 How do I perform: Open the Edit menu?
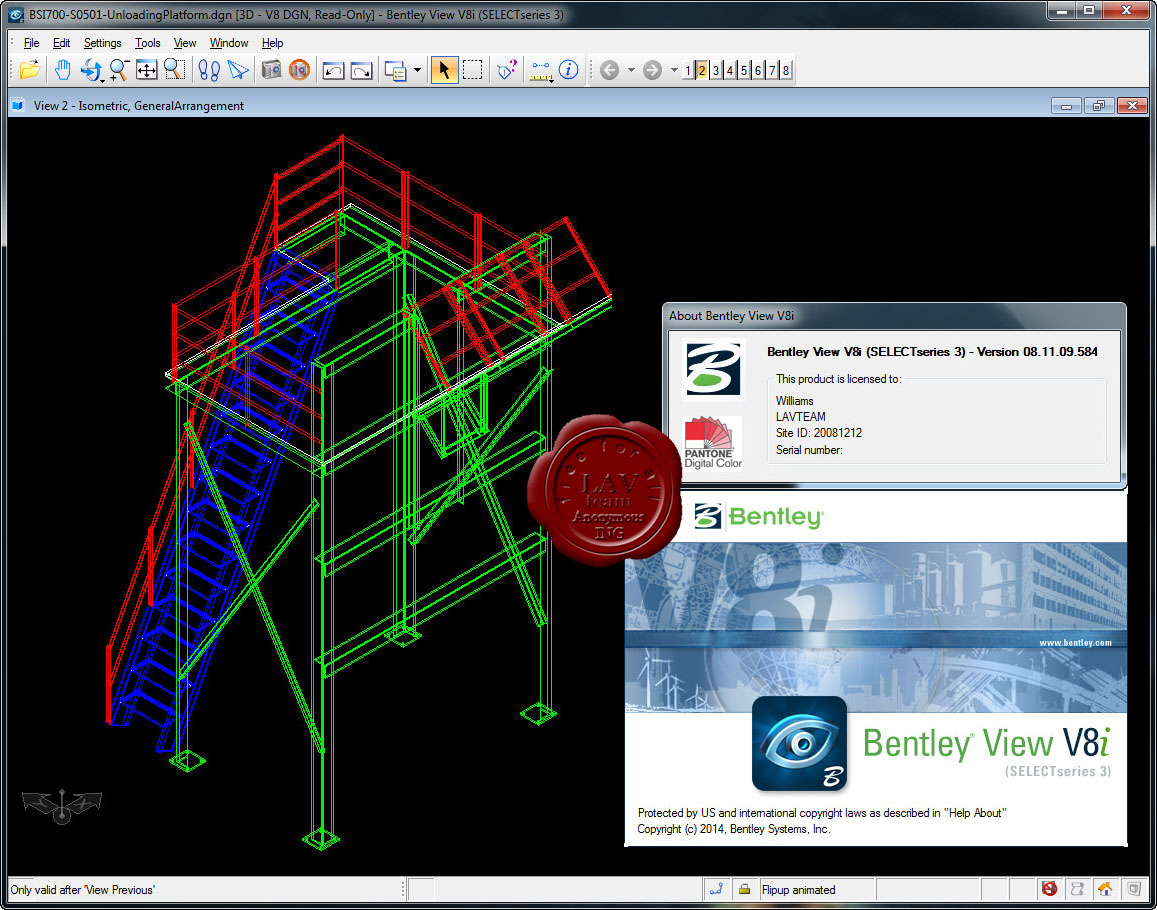[x=61, y=43]
